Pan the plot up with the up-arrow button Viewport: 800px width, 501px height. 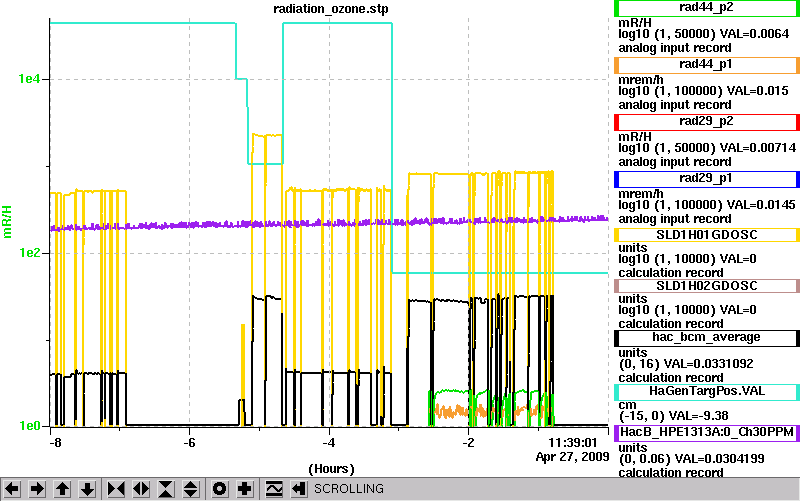[x=62, y=489]
